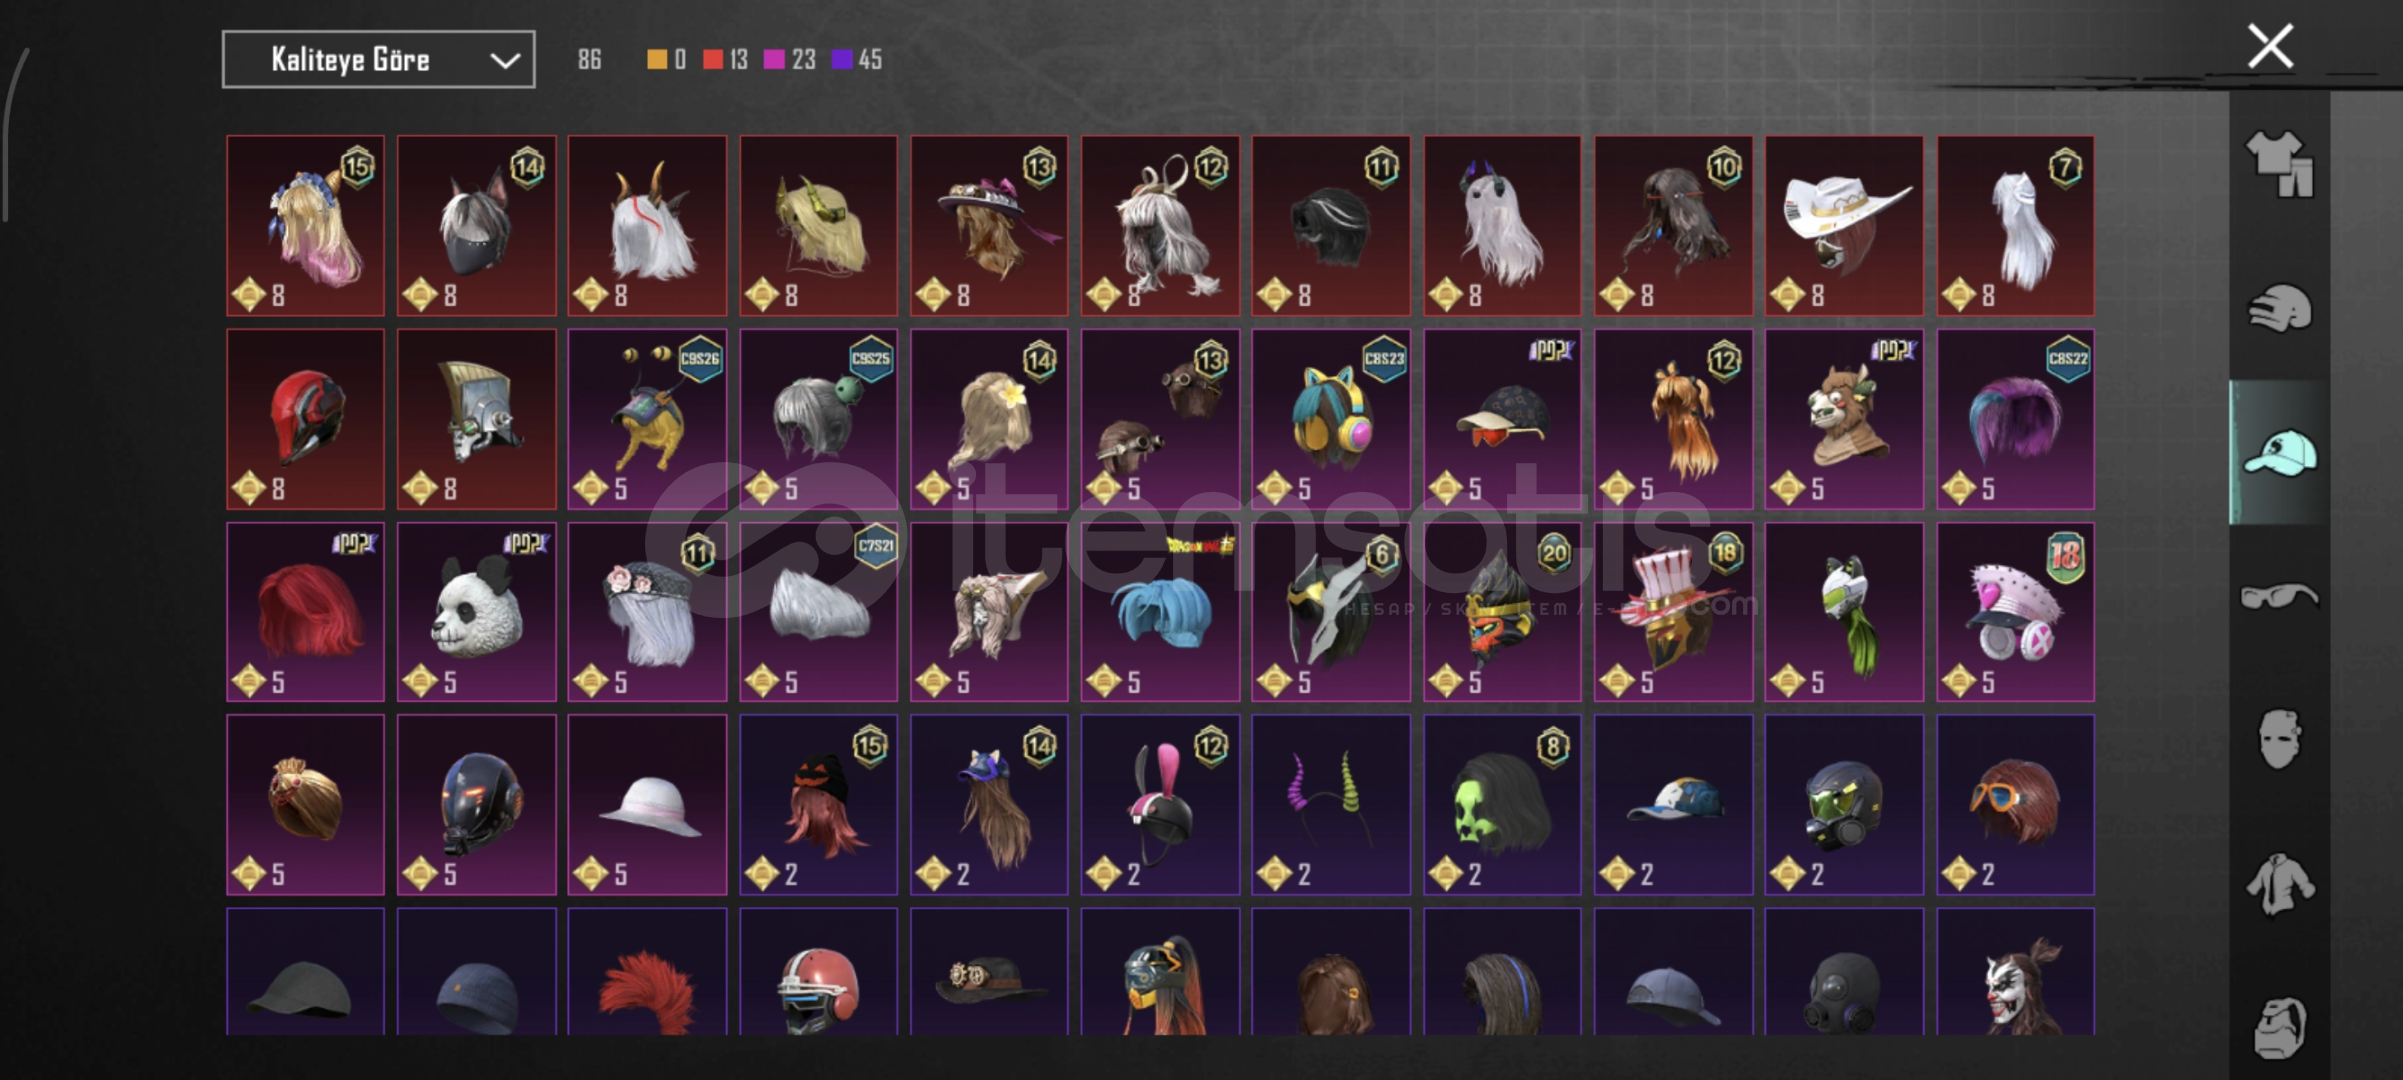
Task: Select the white cowboy hat item
Action: pyautogui.click(x=1844, y=226)
